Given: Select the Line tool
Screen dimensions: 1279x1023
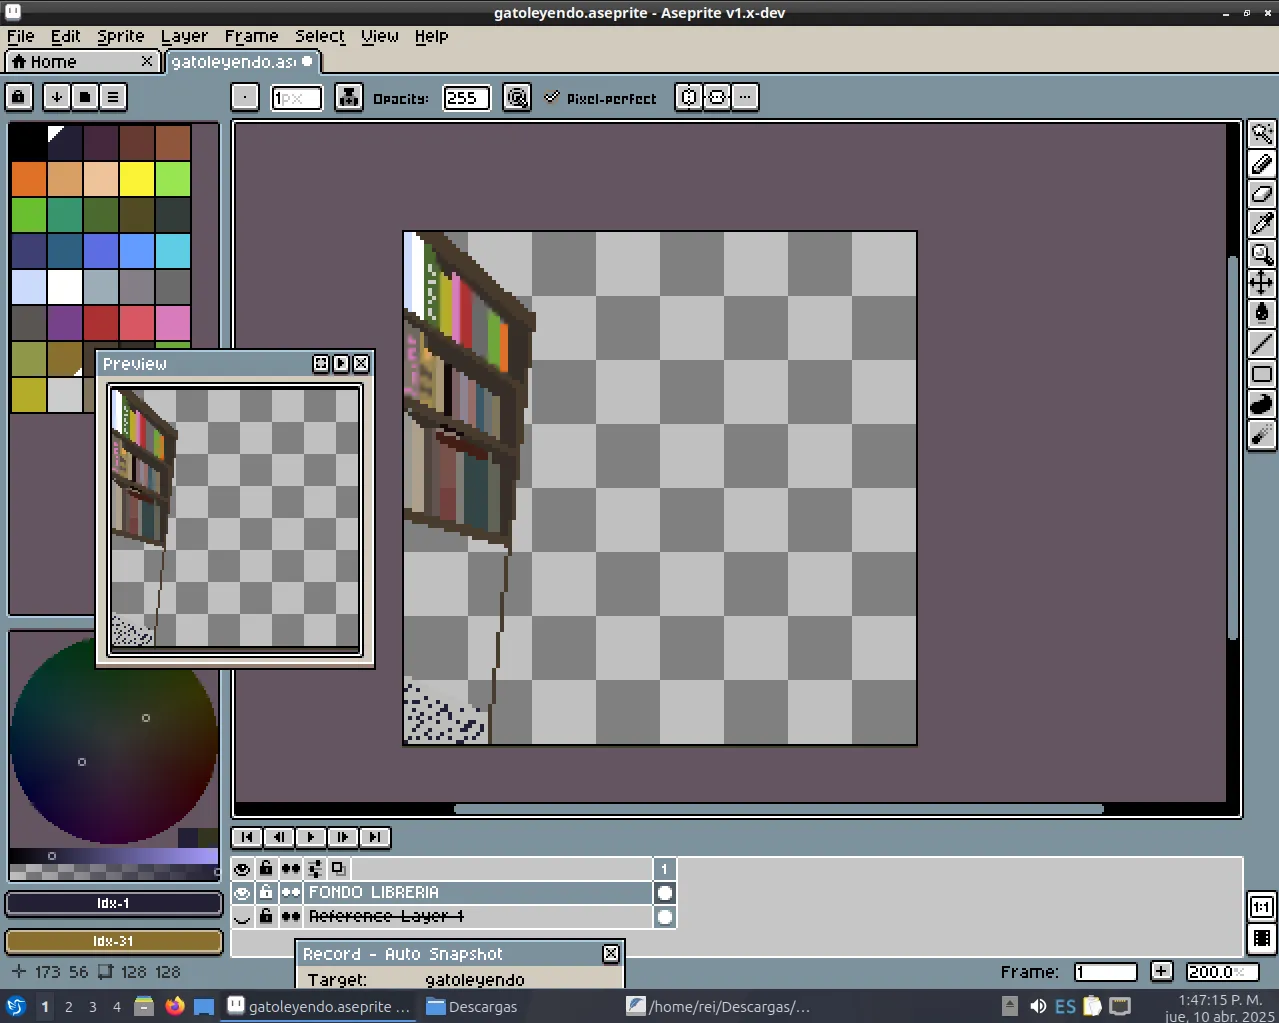Looking at the screenshot, I should [1262, 344].
